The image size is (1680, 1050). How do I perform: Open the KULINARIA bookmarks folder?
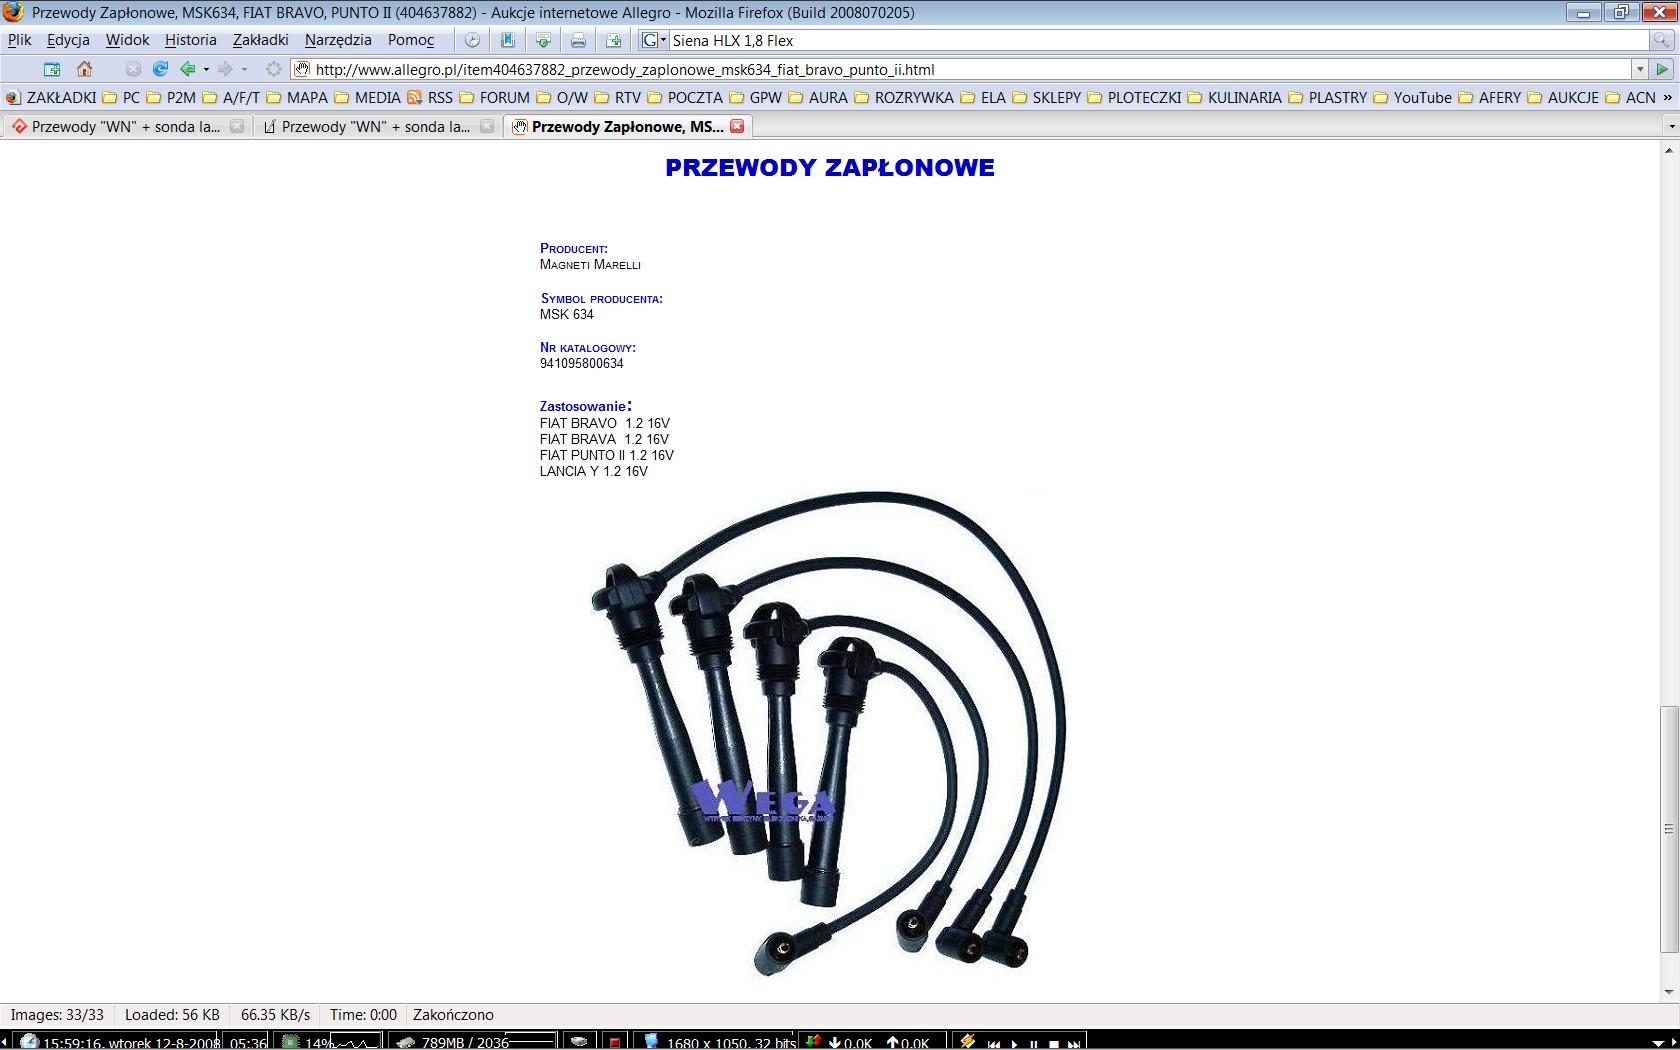click(1234, 97)
